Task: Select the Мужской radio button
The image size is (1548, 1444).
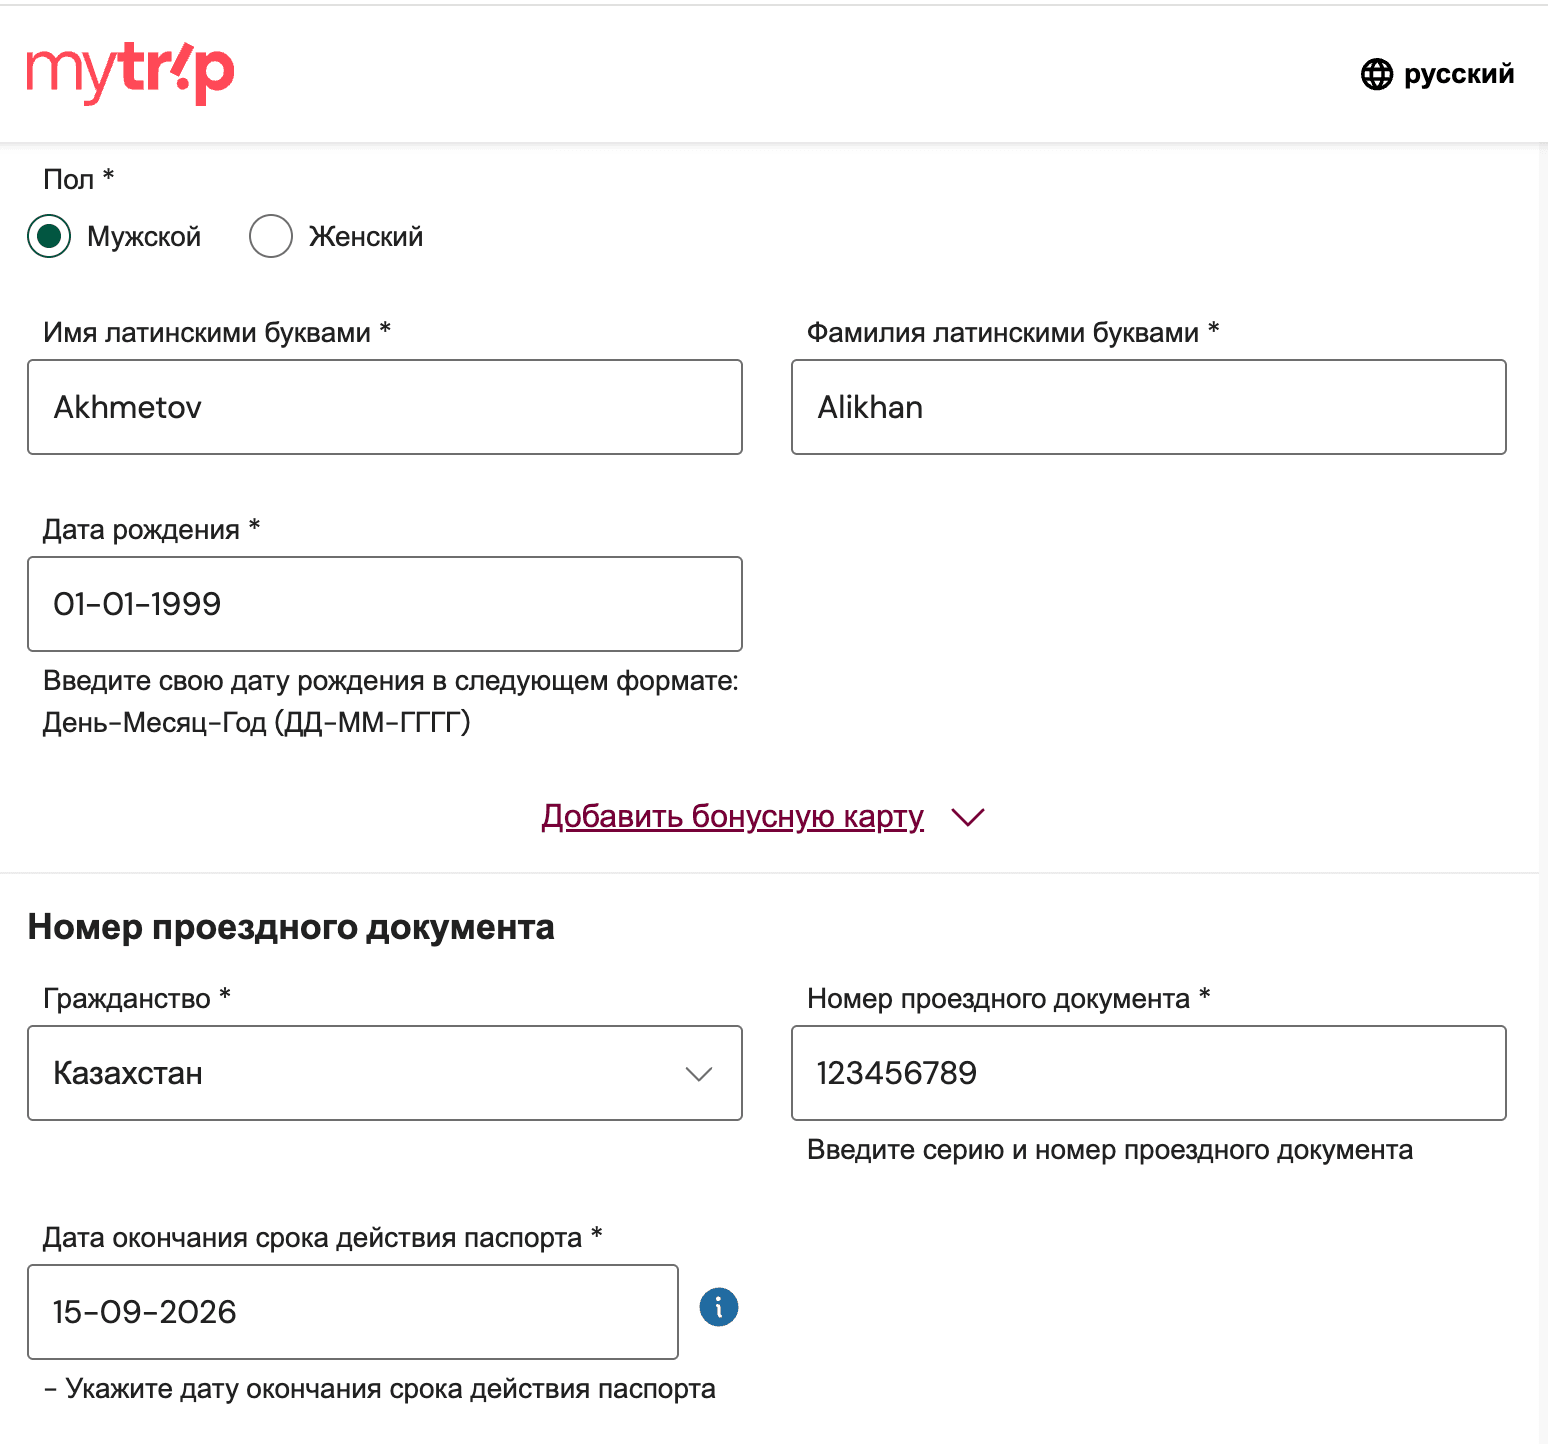Action: pyautogui.click(x=49, y=237)
